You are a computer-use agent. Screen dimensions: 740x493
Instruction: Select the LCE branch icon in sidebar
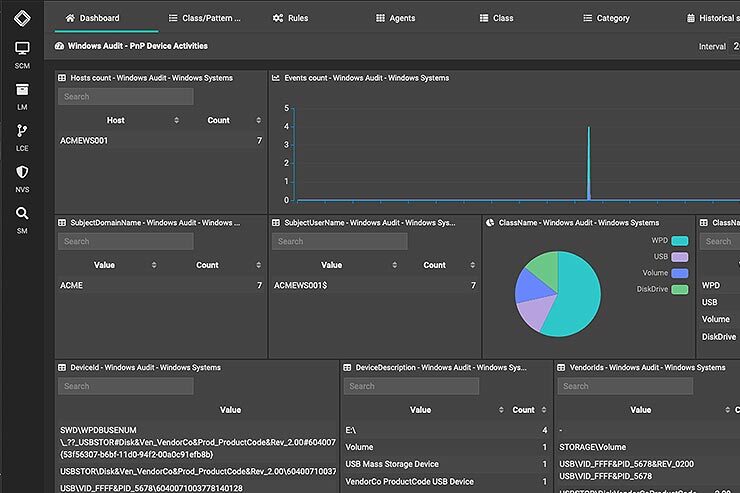tap(22, 131)
